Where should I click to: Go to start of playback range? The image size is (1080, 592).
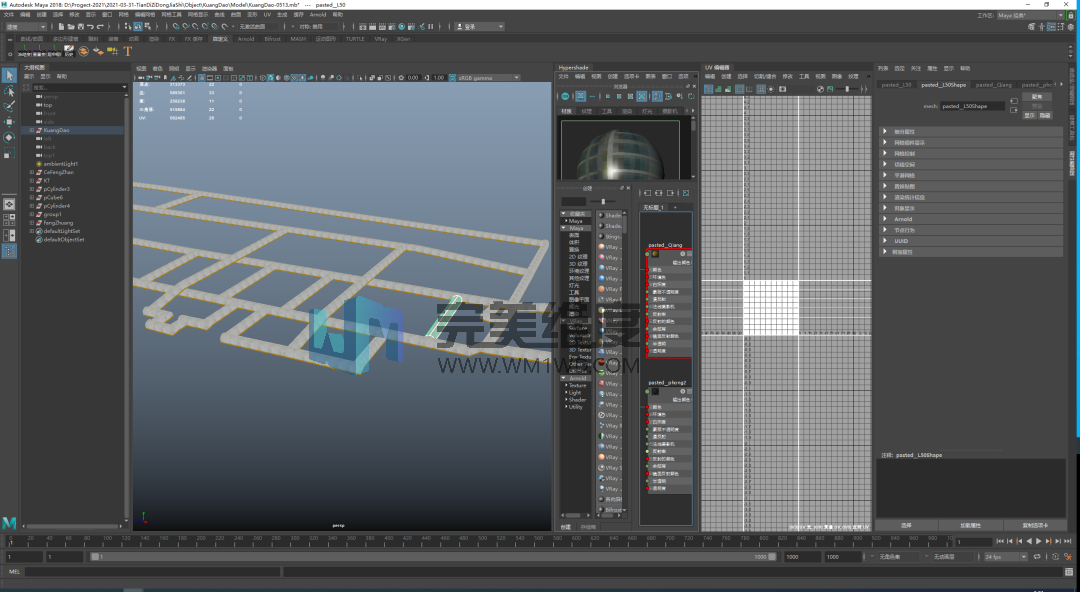tap(1001, 542)
